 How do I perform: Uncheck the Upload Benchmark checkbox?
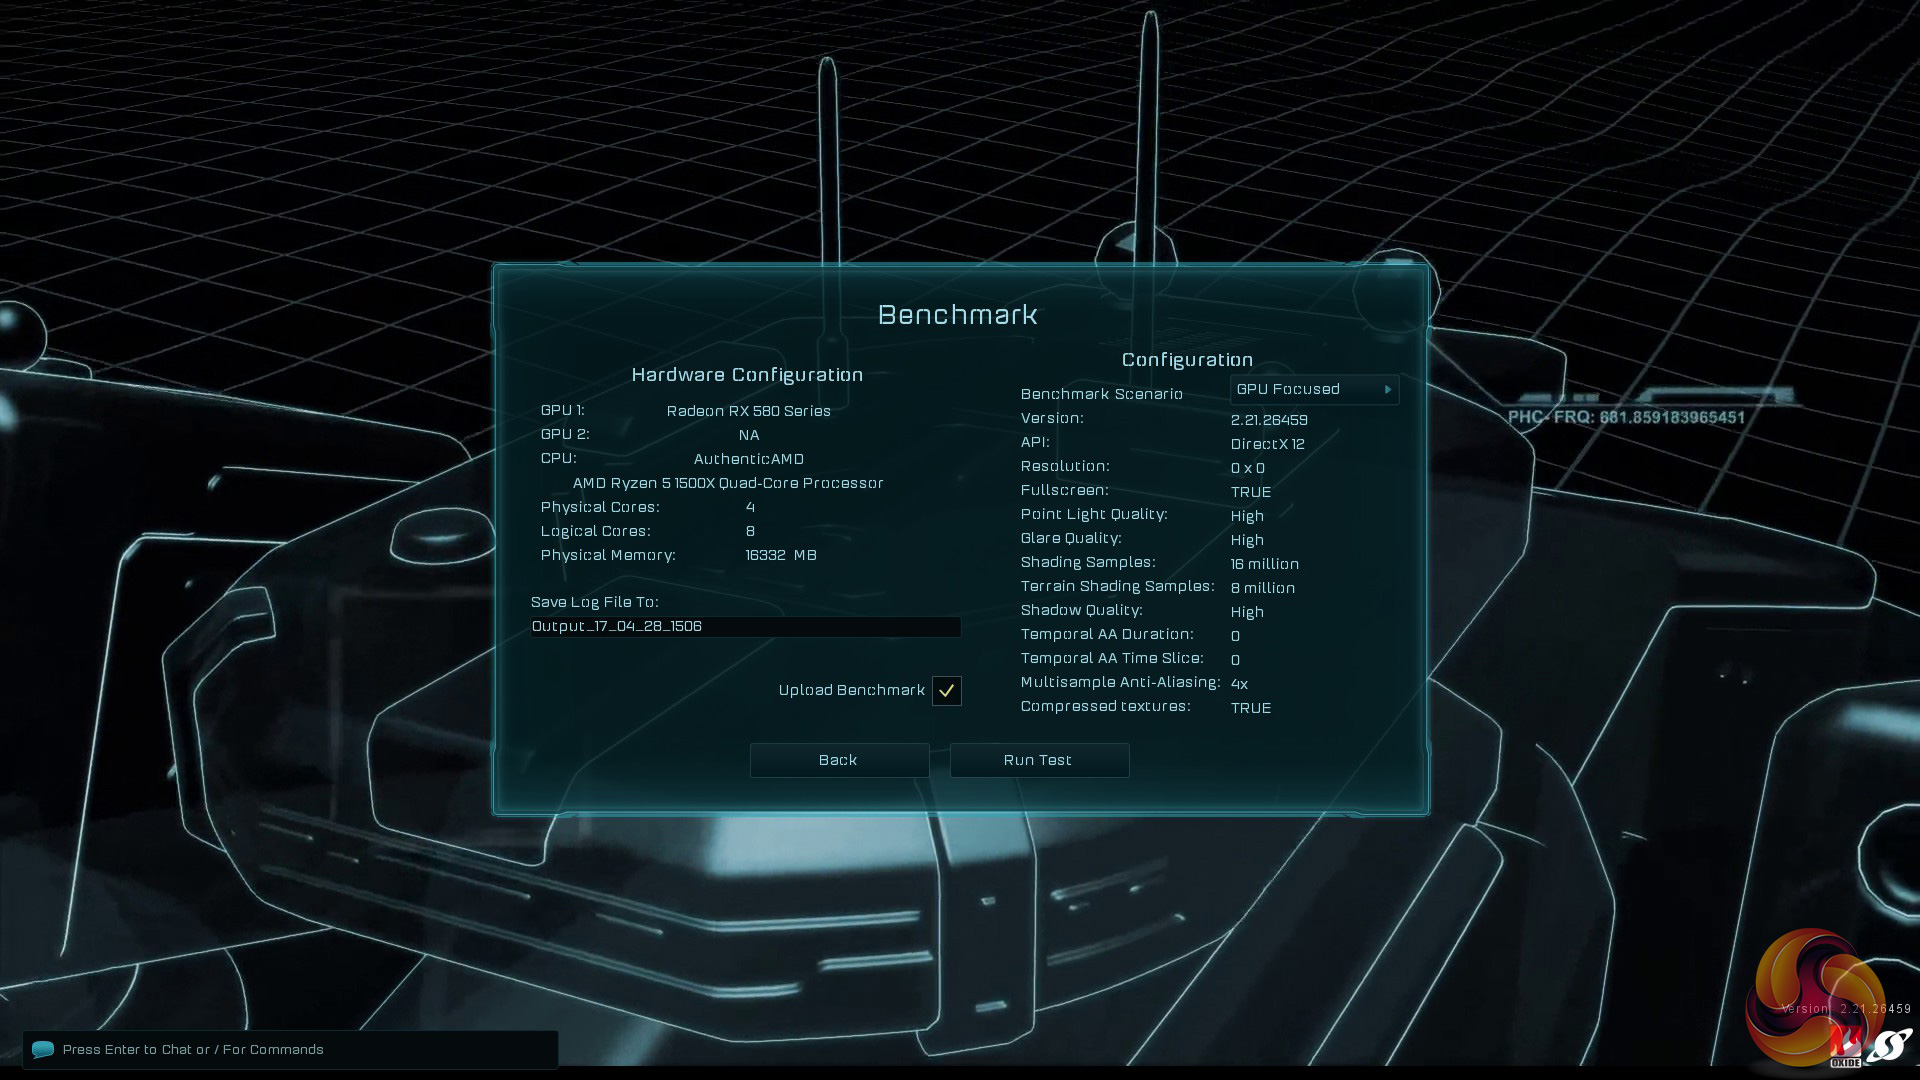click(x=946, y=691)
